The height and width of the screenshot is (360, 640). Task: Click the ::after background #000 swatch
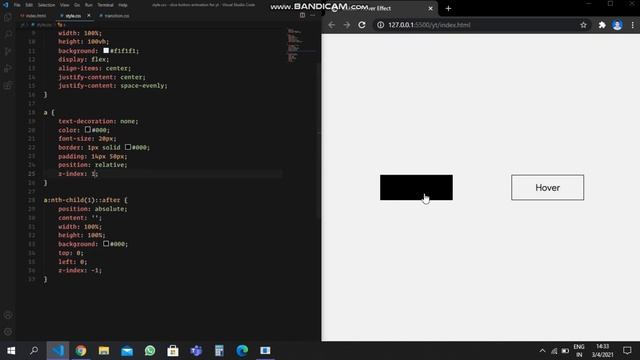tap(106, 244)
